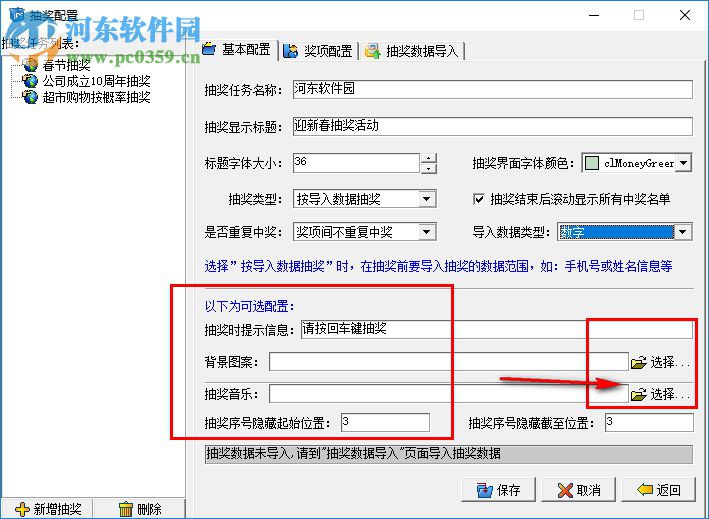The width and height of the screenshot is (709, 519).
Task: Click globe icon beside 公司成立10周年抽奖
Action: click(x=30, y=81)
